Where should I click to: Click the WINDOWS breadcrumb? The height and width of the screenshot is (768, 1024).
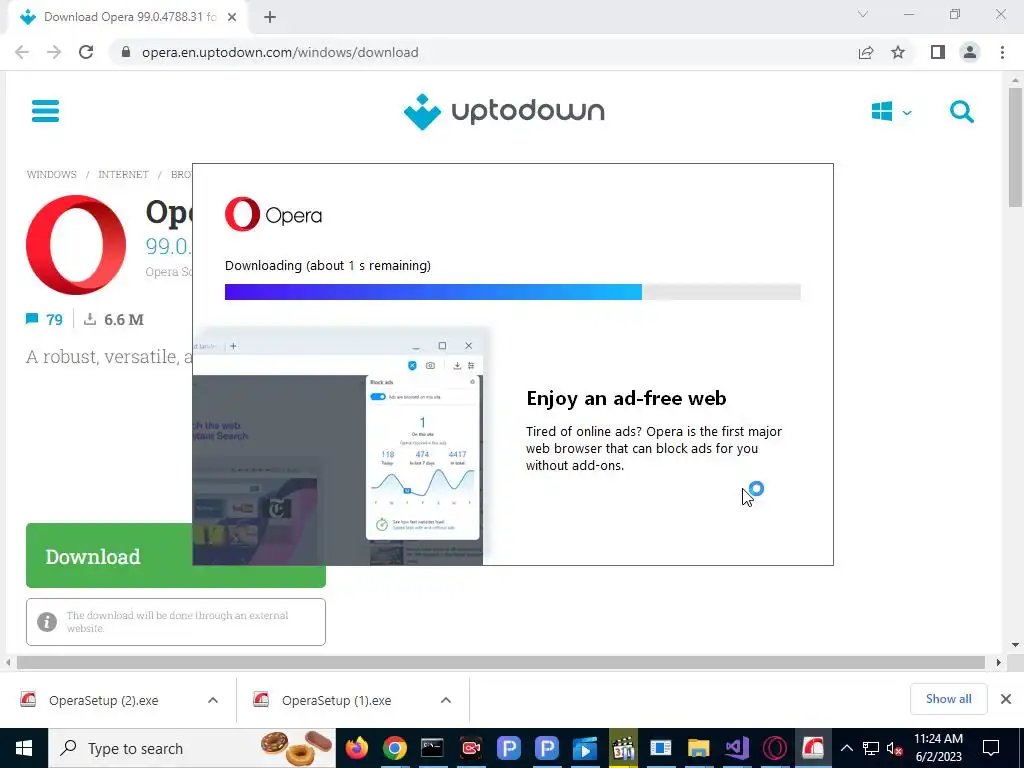tap(52, 174)
